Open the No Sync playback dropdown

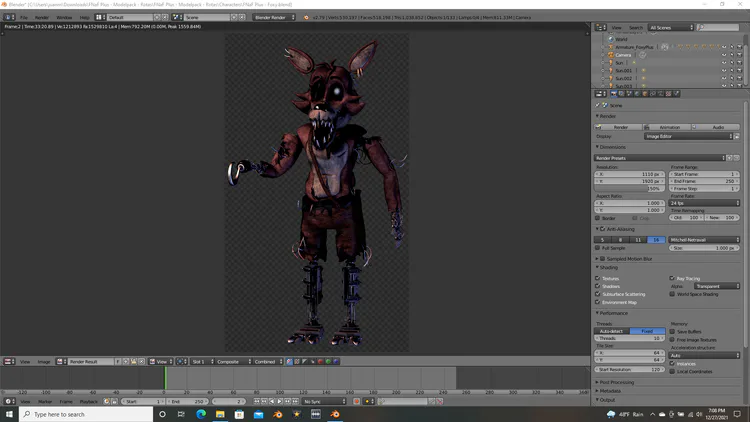pos(324,401)
